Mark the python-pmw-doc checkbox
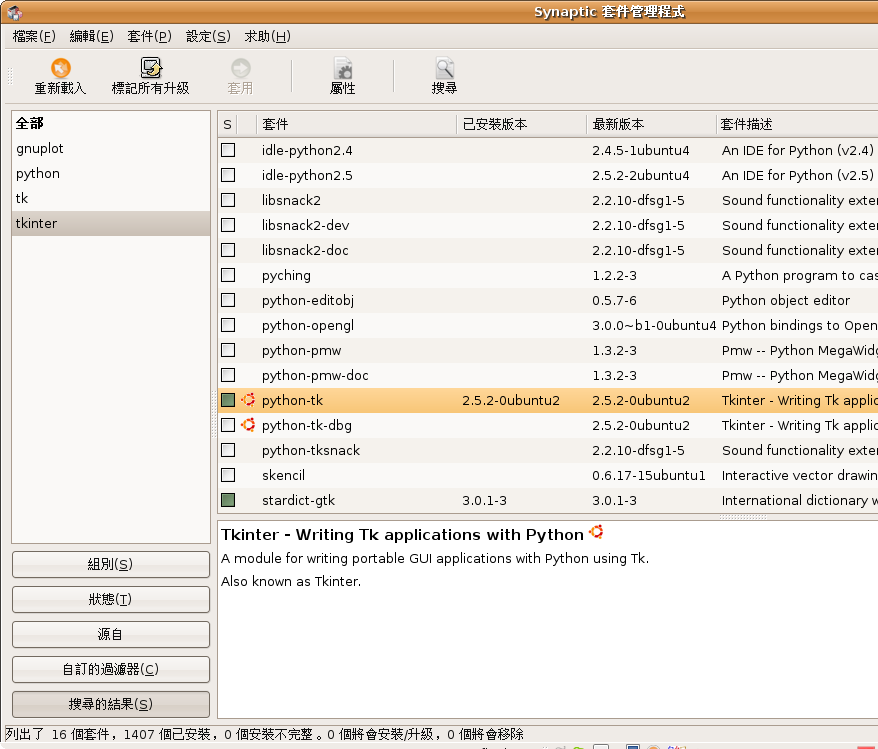The width and height of the screenshot is (878, 749). [x=228, y=375]
